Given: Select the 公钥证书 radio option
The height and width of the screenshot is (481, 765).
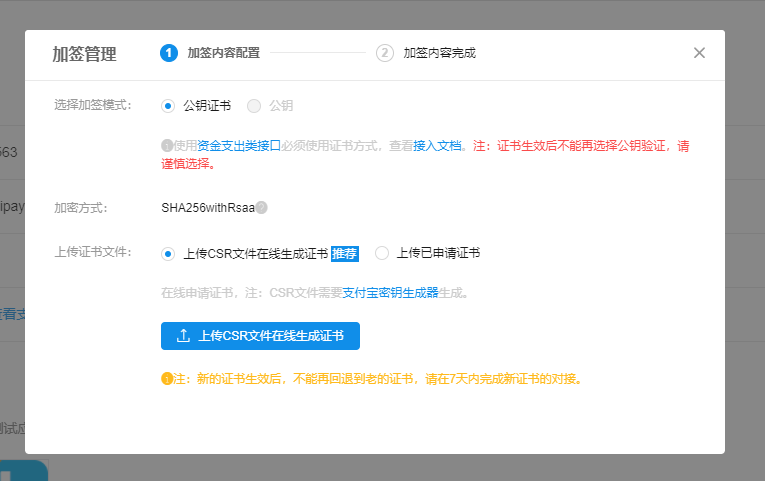Looking at the screenshot, I should click(168, 105).
